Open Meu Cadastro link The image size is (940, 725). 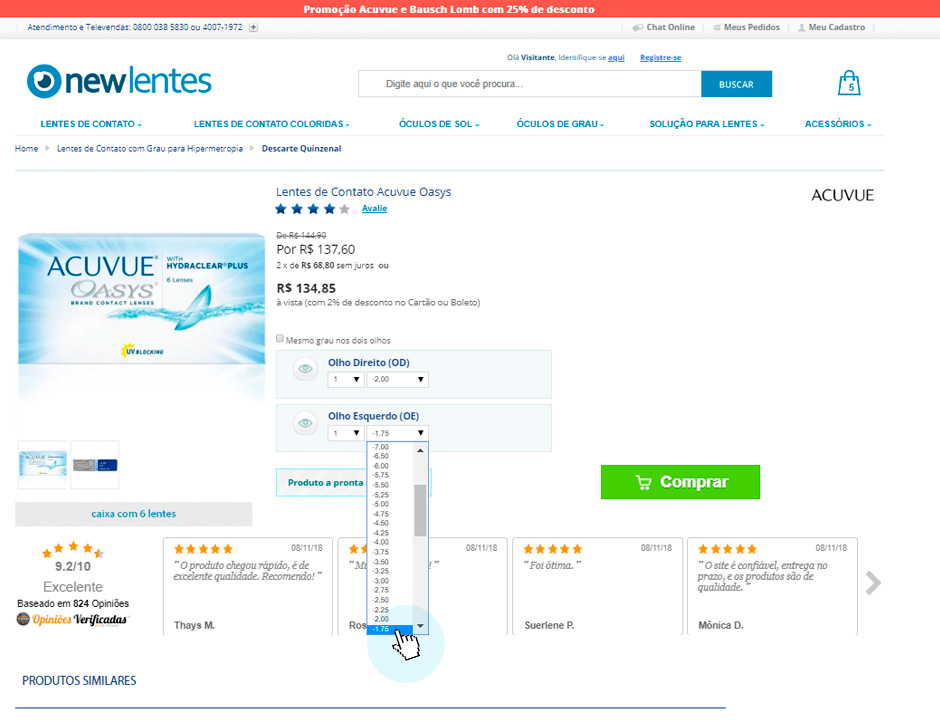click(x=836, y=28)
